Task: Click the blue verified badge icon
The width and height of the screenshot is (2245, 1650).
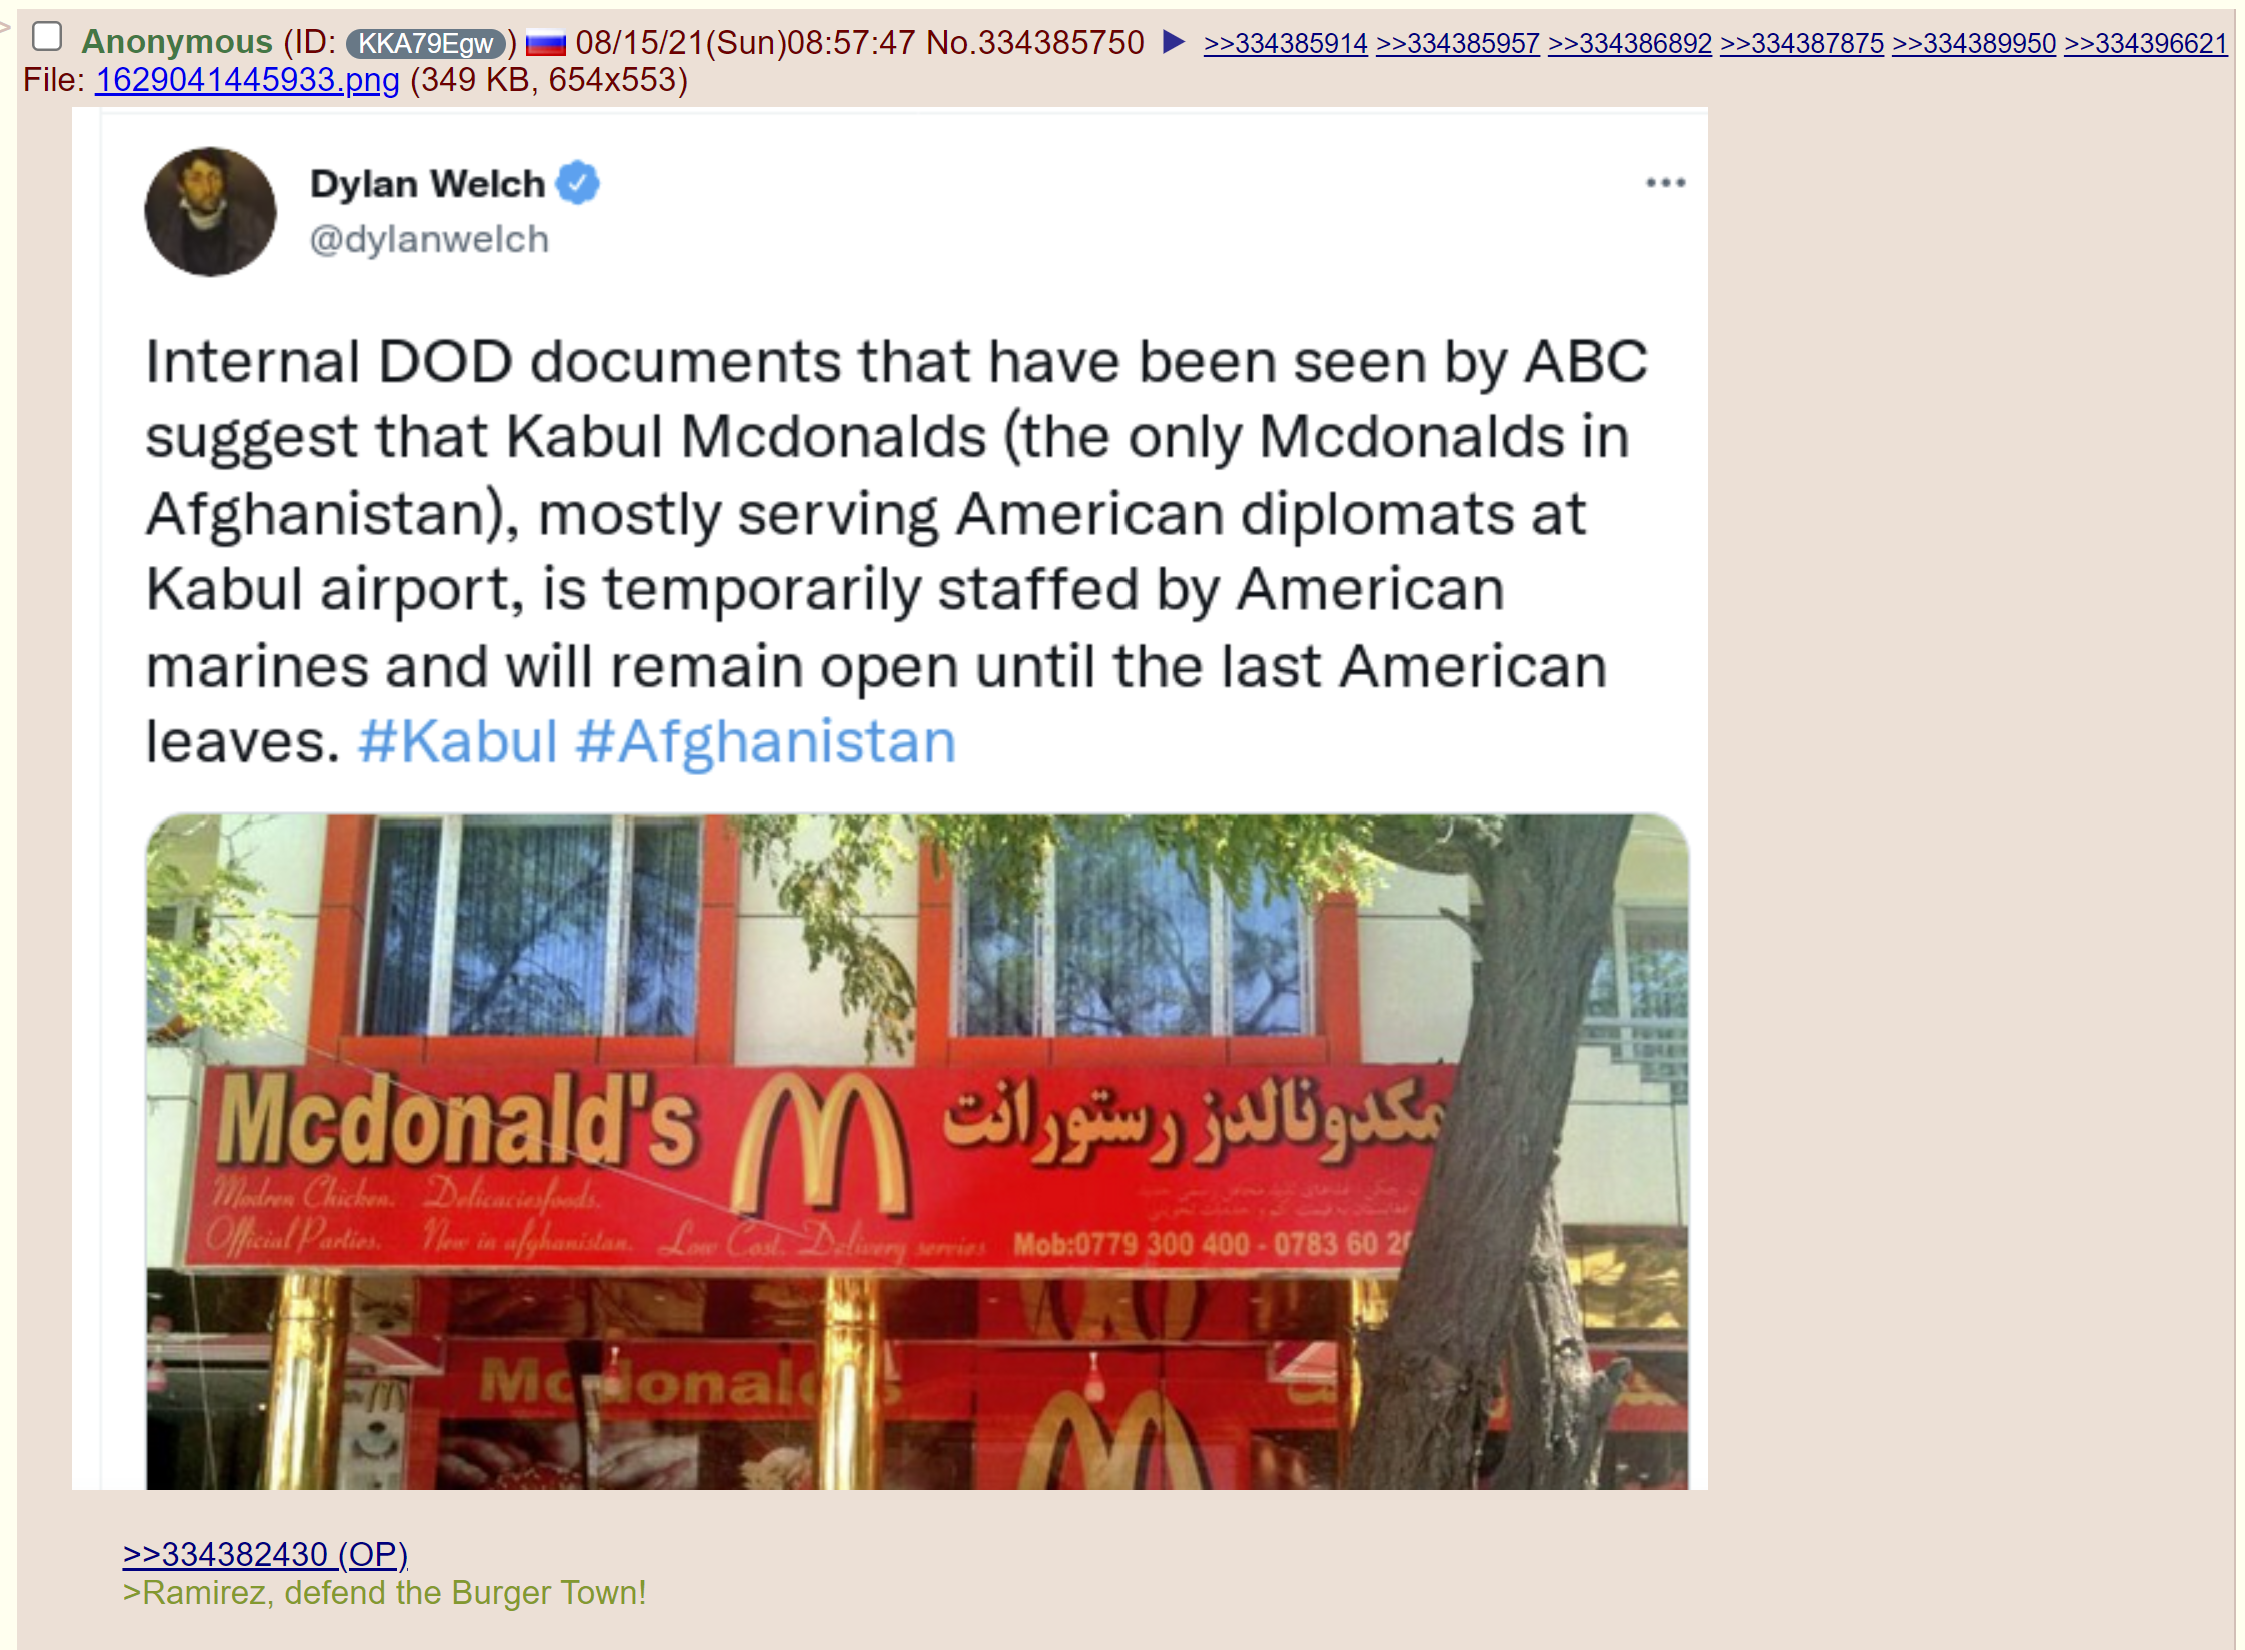Action: 578,183
